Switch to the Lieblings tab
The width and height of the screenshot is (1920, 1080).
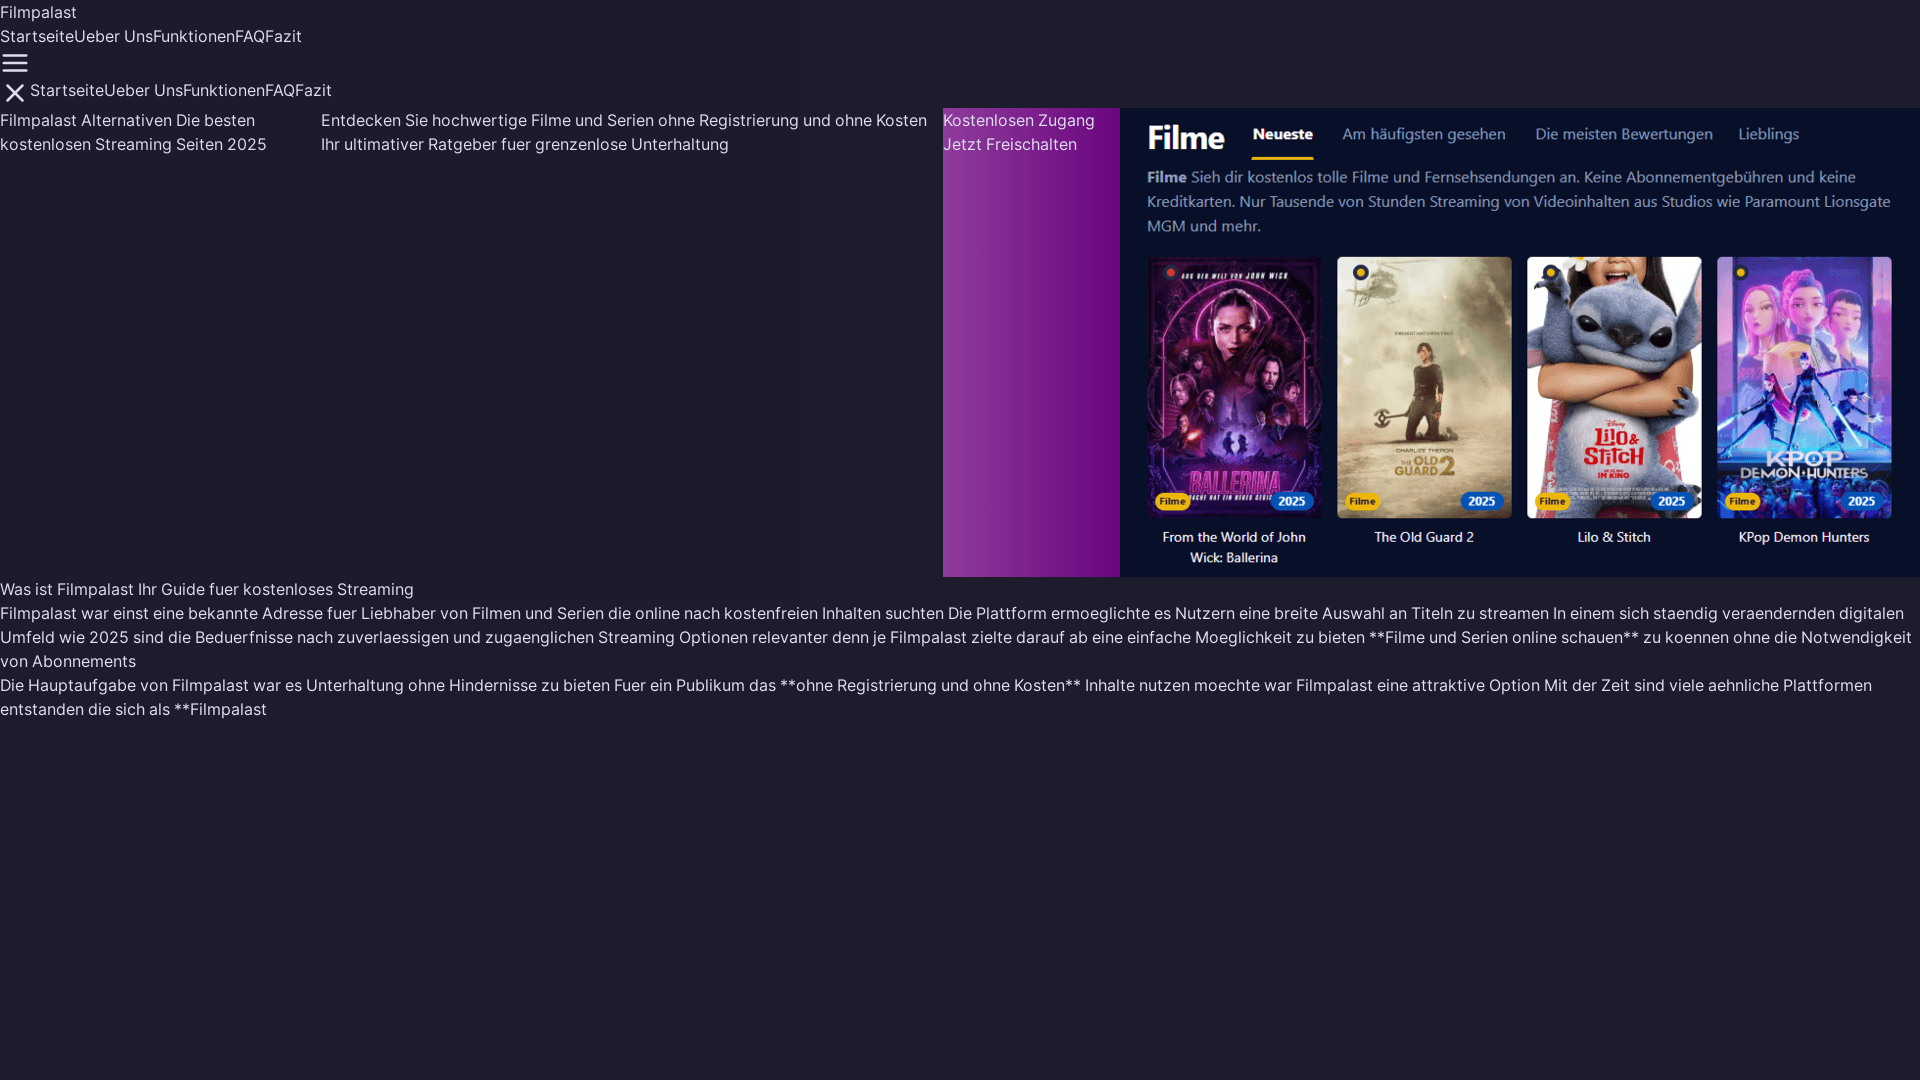(1768, 134)
